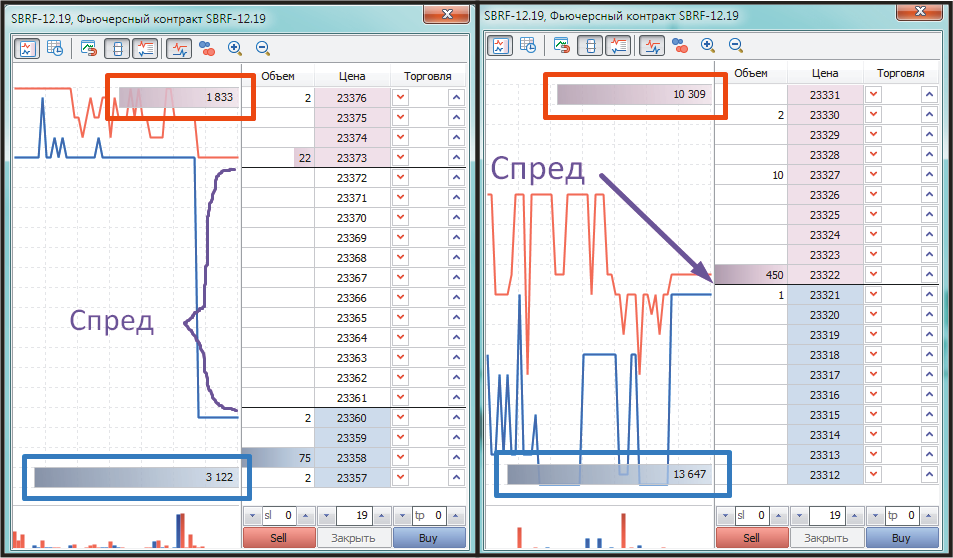Zoom out with magnifier minus in right window
The height and width of the screenshot is (558, 953).
point(735,45)
